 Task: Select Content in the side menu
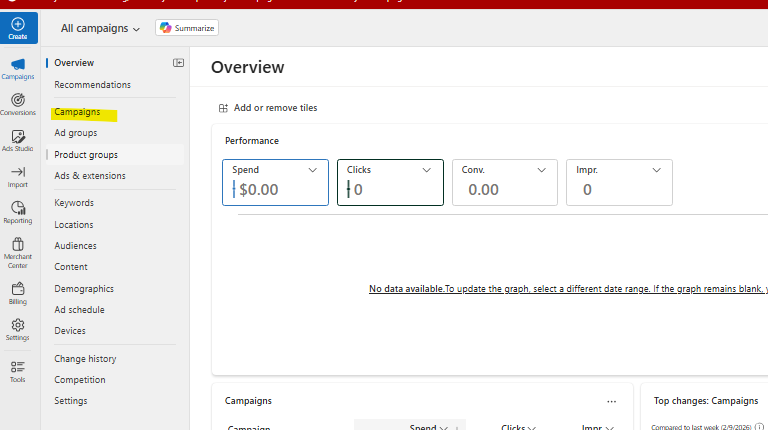(x=71, y=266)
